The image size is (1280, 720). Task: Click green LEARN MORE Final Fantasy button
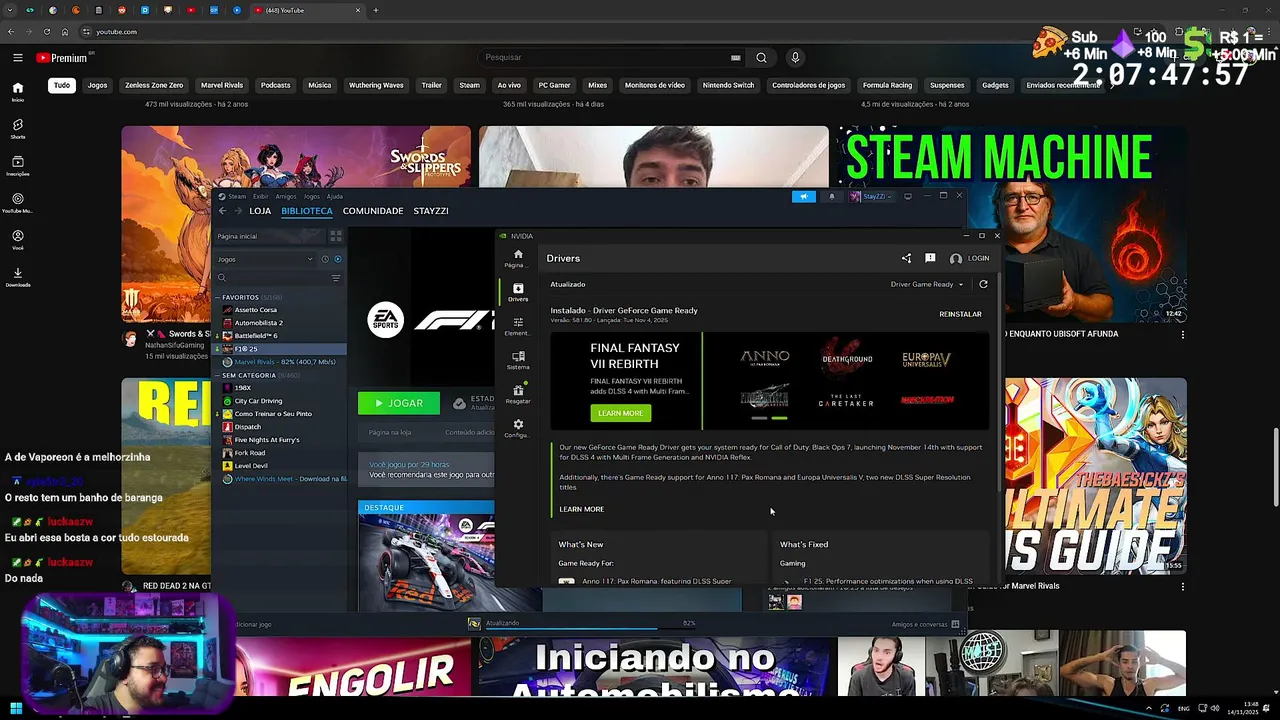620,413
